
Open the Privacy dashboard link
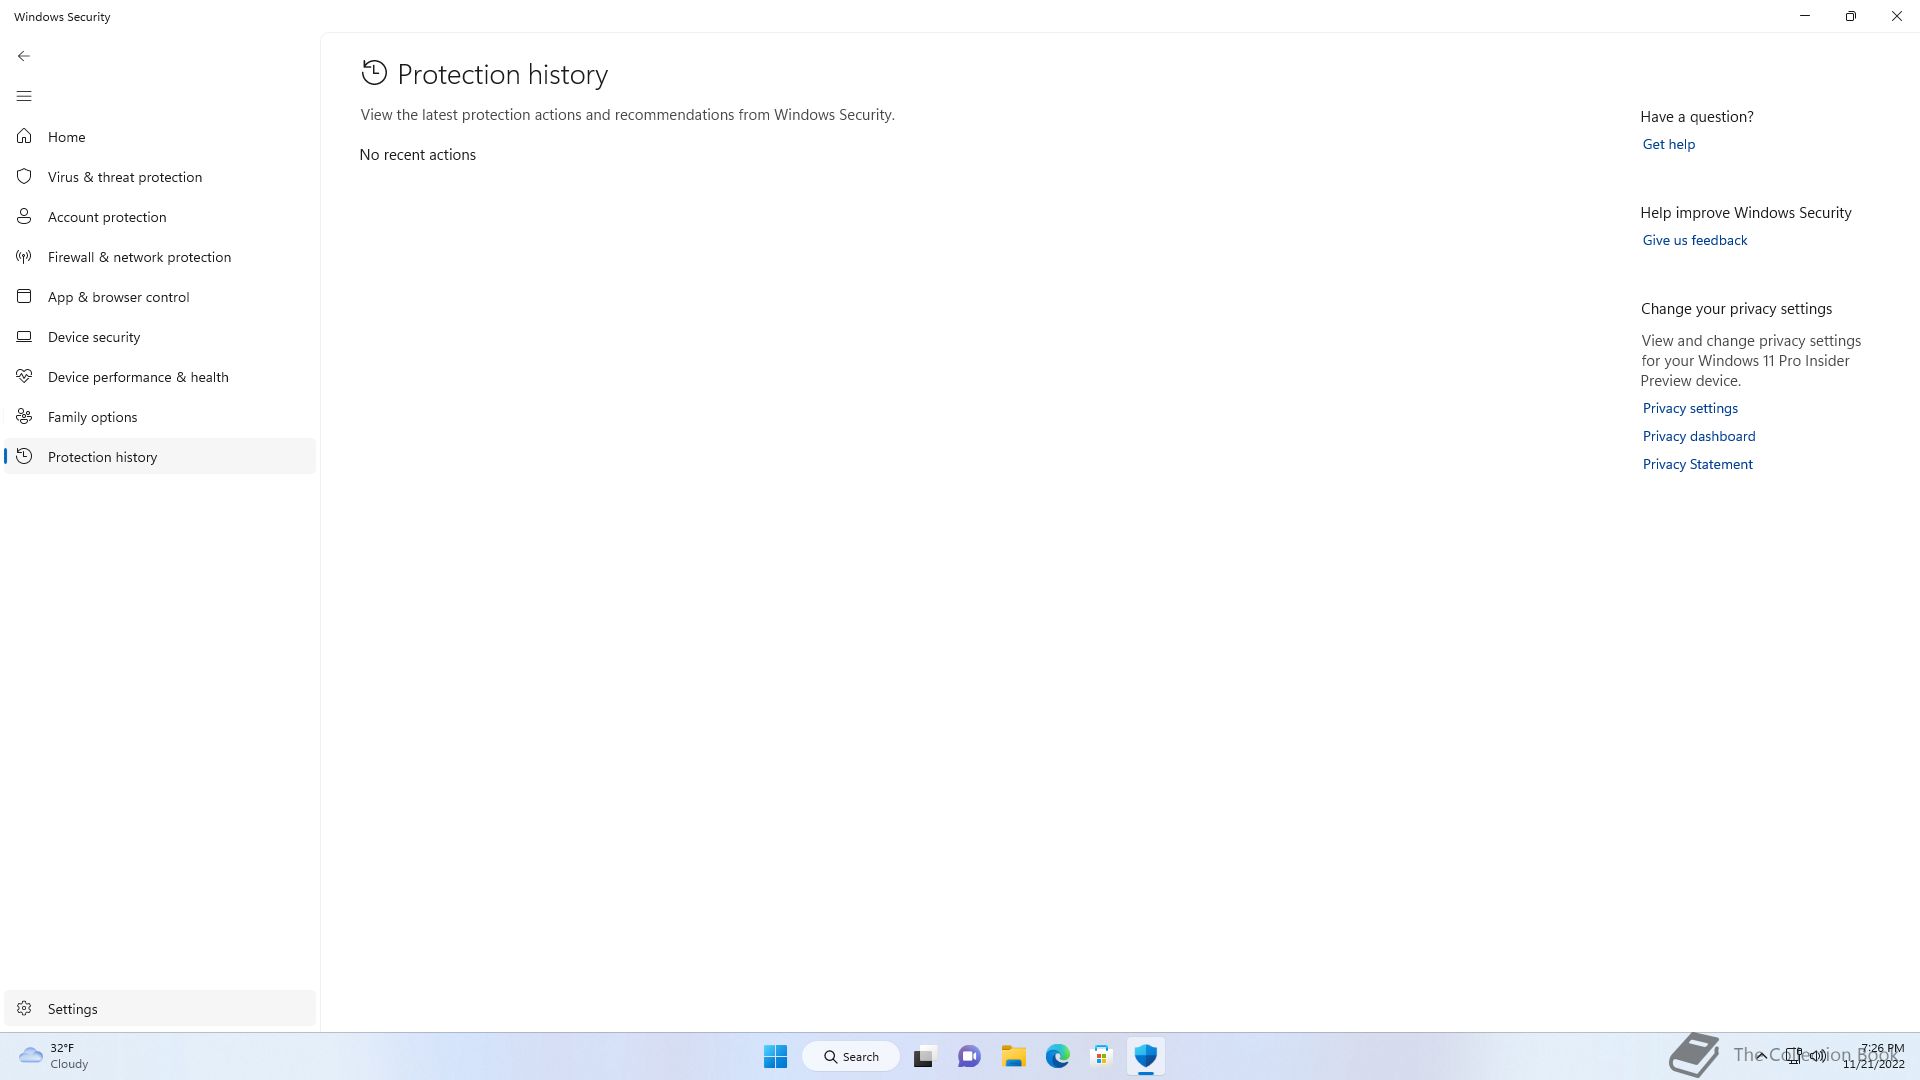(1698, 436)
